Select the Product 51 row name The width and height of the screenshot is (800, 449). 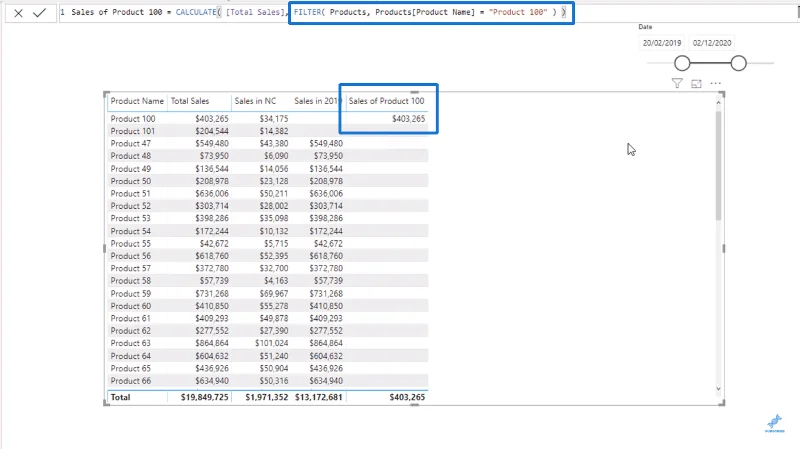click(131, 193)
